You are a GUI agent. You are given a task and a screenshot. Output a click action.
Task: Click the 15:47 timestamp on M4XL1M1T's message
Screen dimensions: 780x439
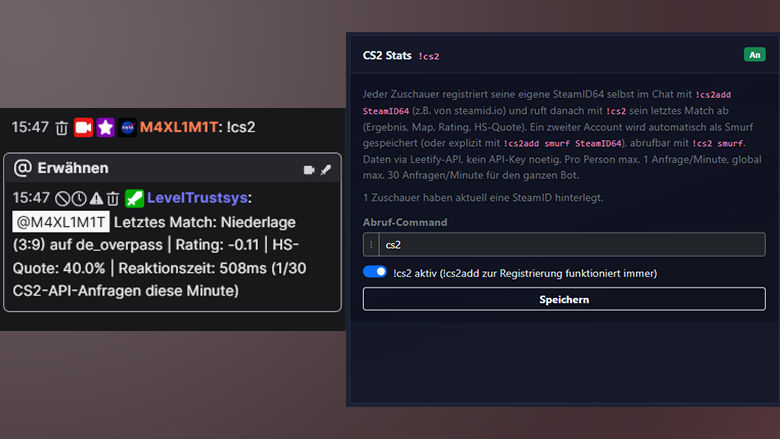tap(30, 127)
